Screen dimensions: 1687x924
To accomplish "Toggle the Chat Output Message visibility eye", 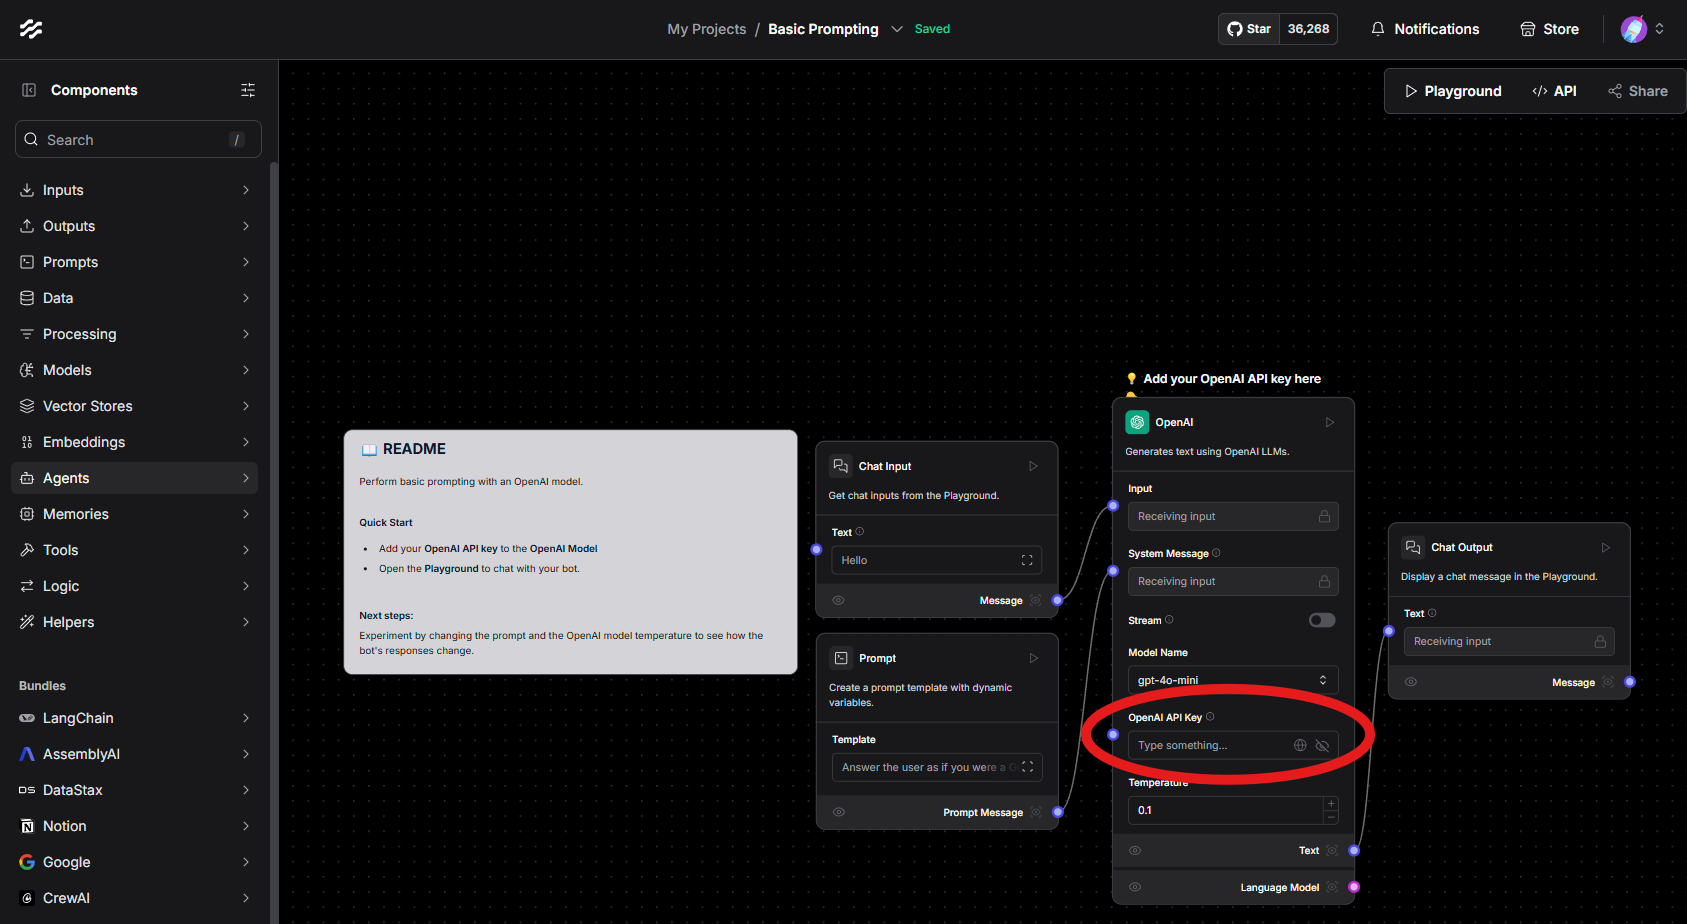I will point(1411,682).
